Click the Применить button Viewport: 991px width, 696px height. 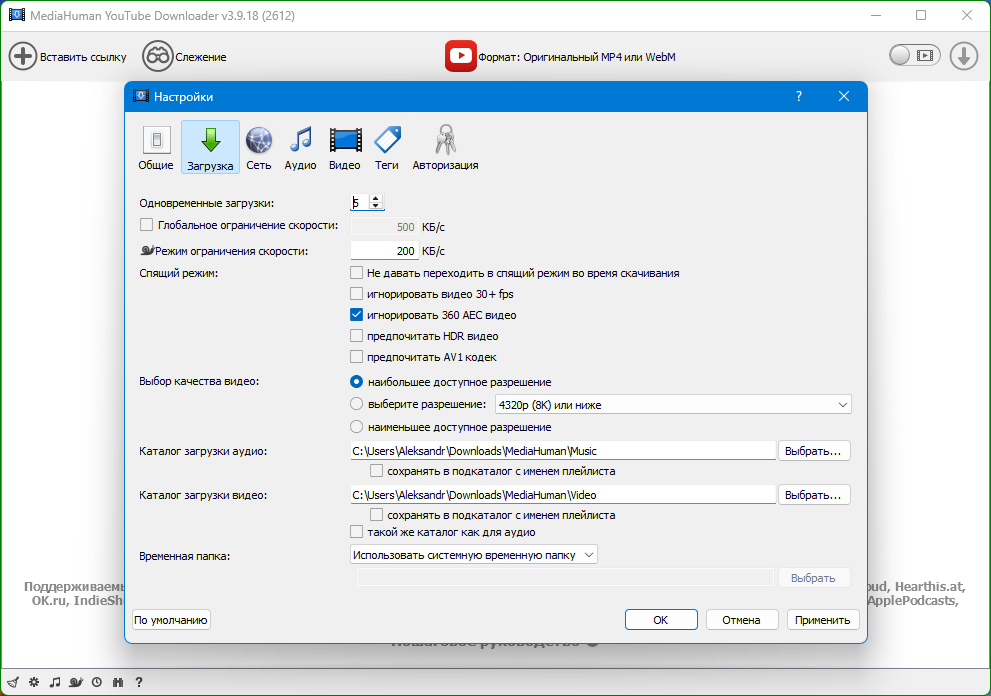click(x=822, y=620)
